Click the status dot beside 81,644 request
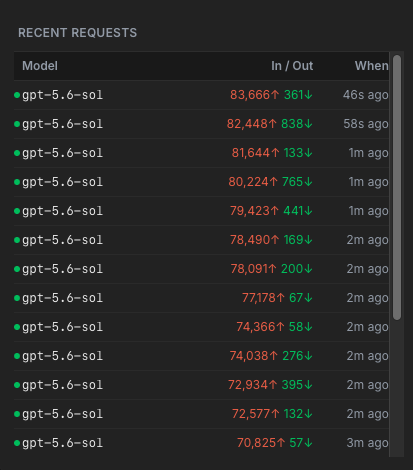 [x=17, y=153]
